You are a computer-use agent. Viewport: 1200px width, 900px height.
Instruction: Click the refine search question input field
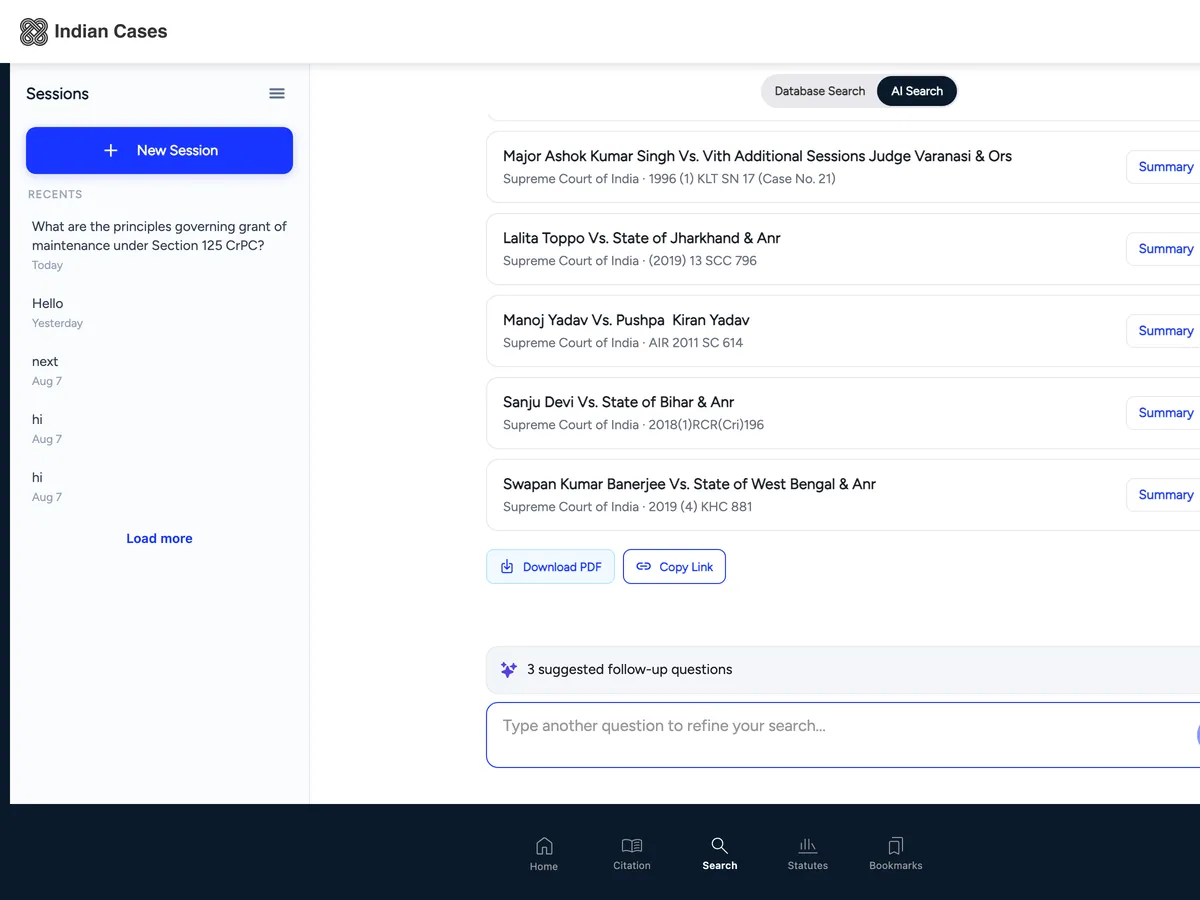pyautogui.click(x=843, y=735)
